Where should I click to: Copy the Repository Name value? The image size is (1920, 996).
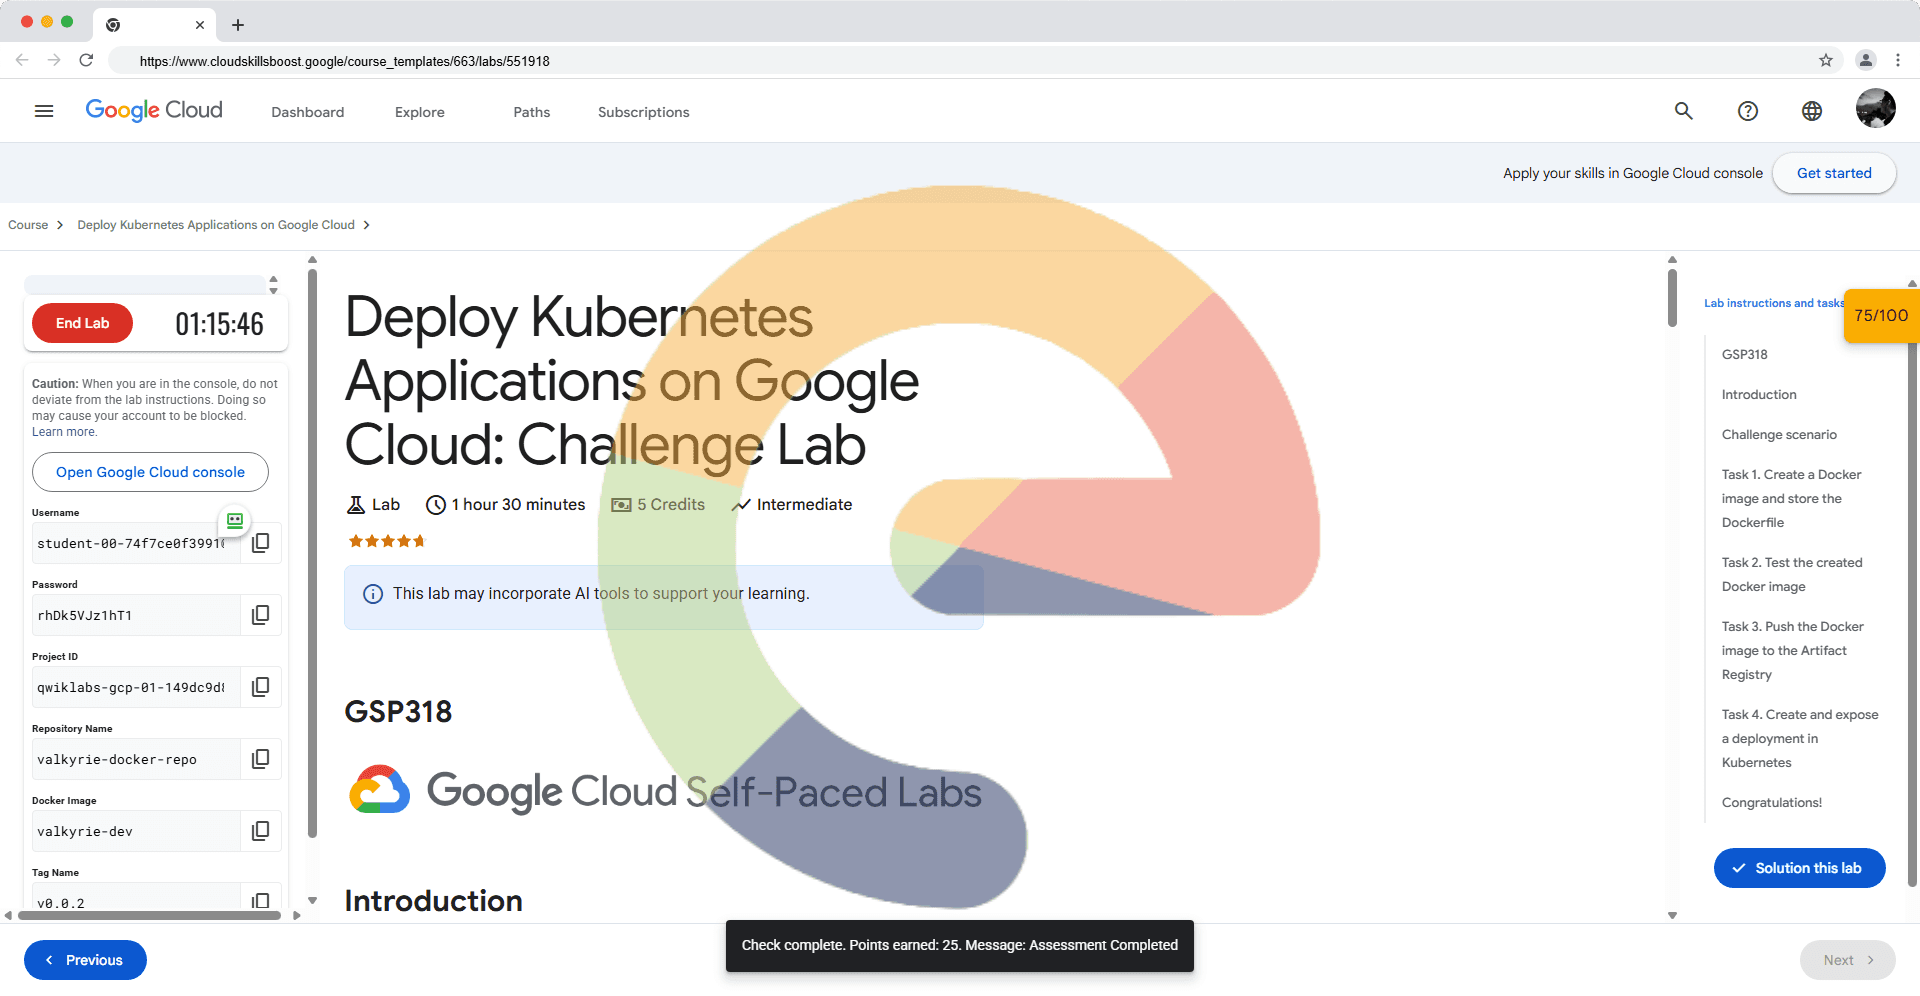point(261,759)
